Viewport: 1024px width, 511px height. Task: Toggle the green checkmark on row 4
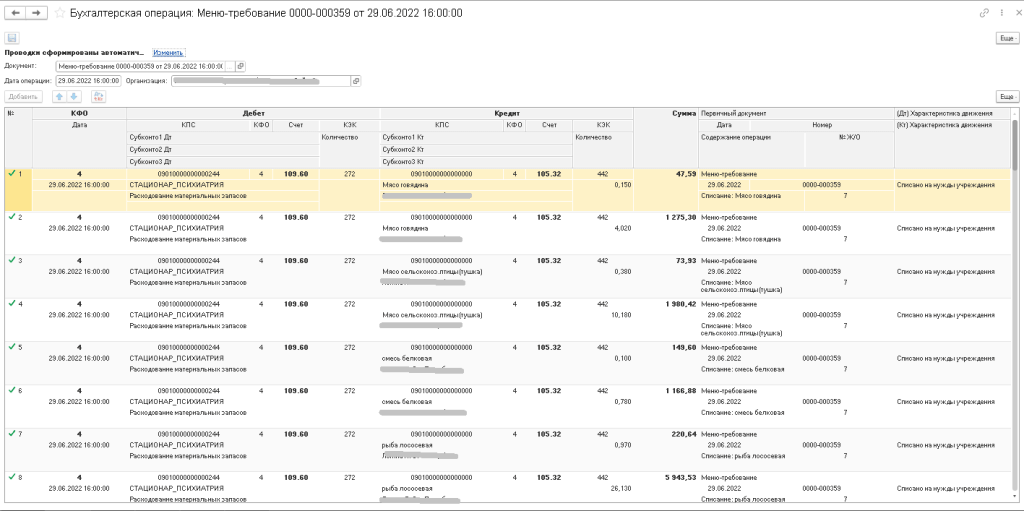pos(11,303)
